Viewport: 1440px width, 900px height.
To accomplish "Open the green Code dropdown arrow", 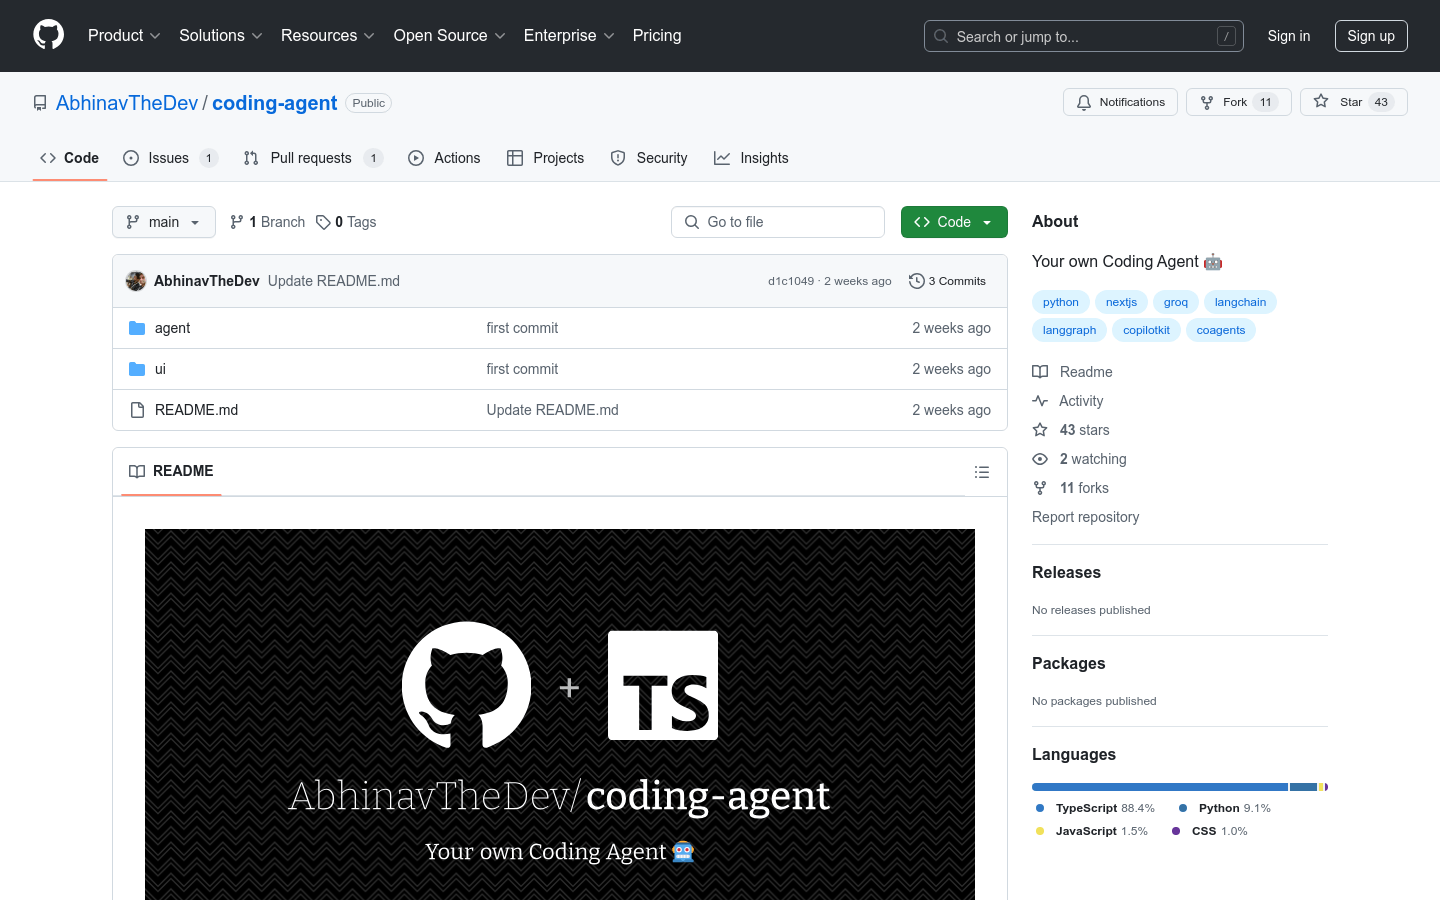I will (x=986, y=221).
